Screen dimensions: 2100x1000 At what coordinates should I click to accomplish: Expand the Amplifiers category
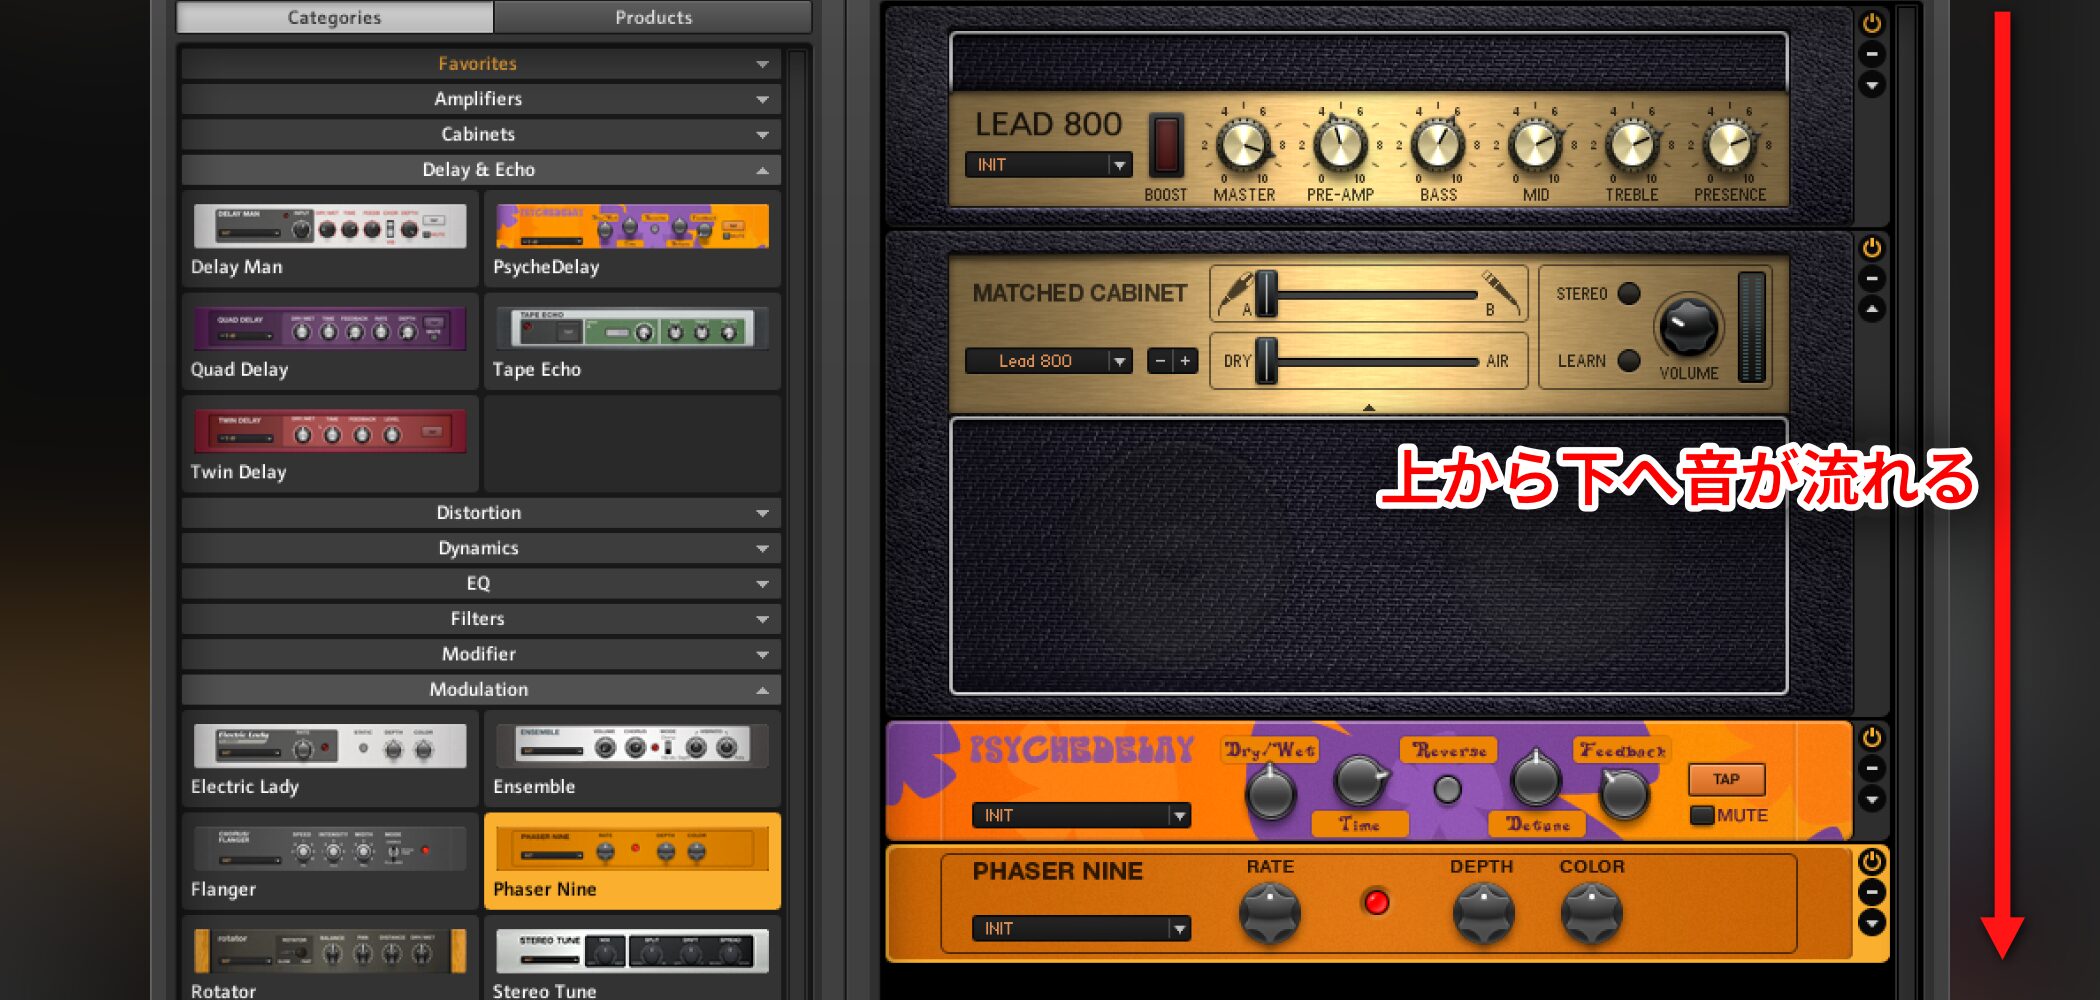[x=480, y=99]
